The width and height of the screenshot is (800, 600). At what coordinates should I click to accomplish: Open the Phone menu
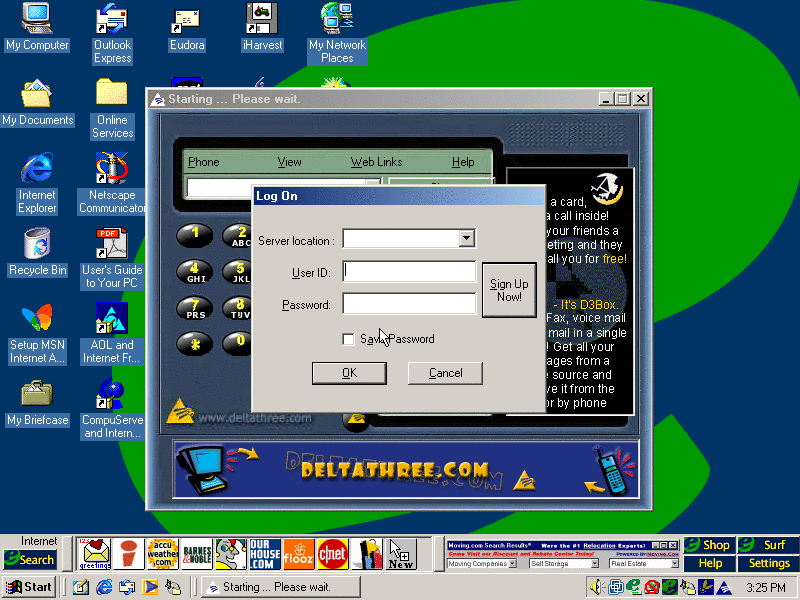click(203, 162)
